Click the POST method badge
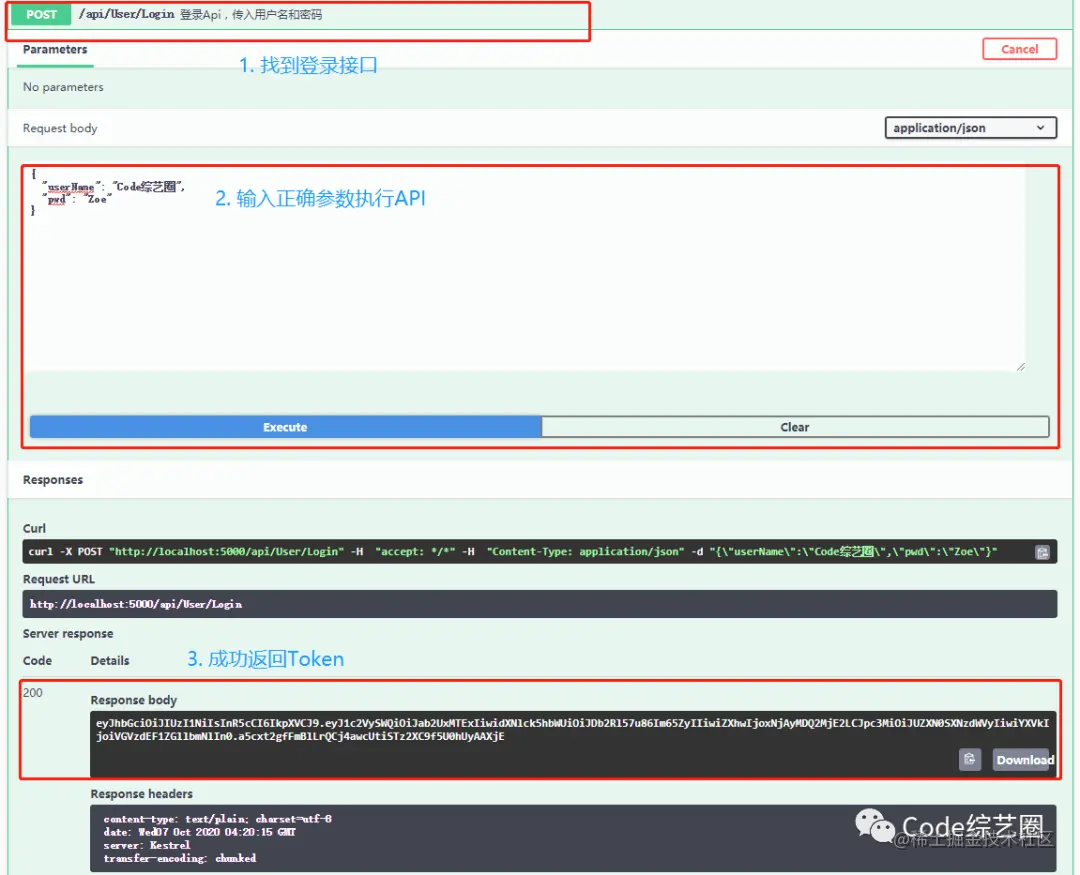 (x=41, y=14)
